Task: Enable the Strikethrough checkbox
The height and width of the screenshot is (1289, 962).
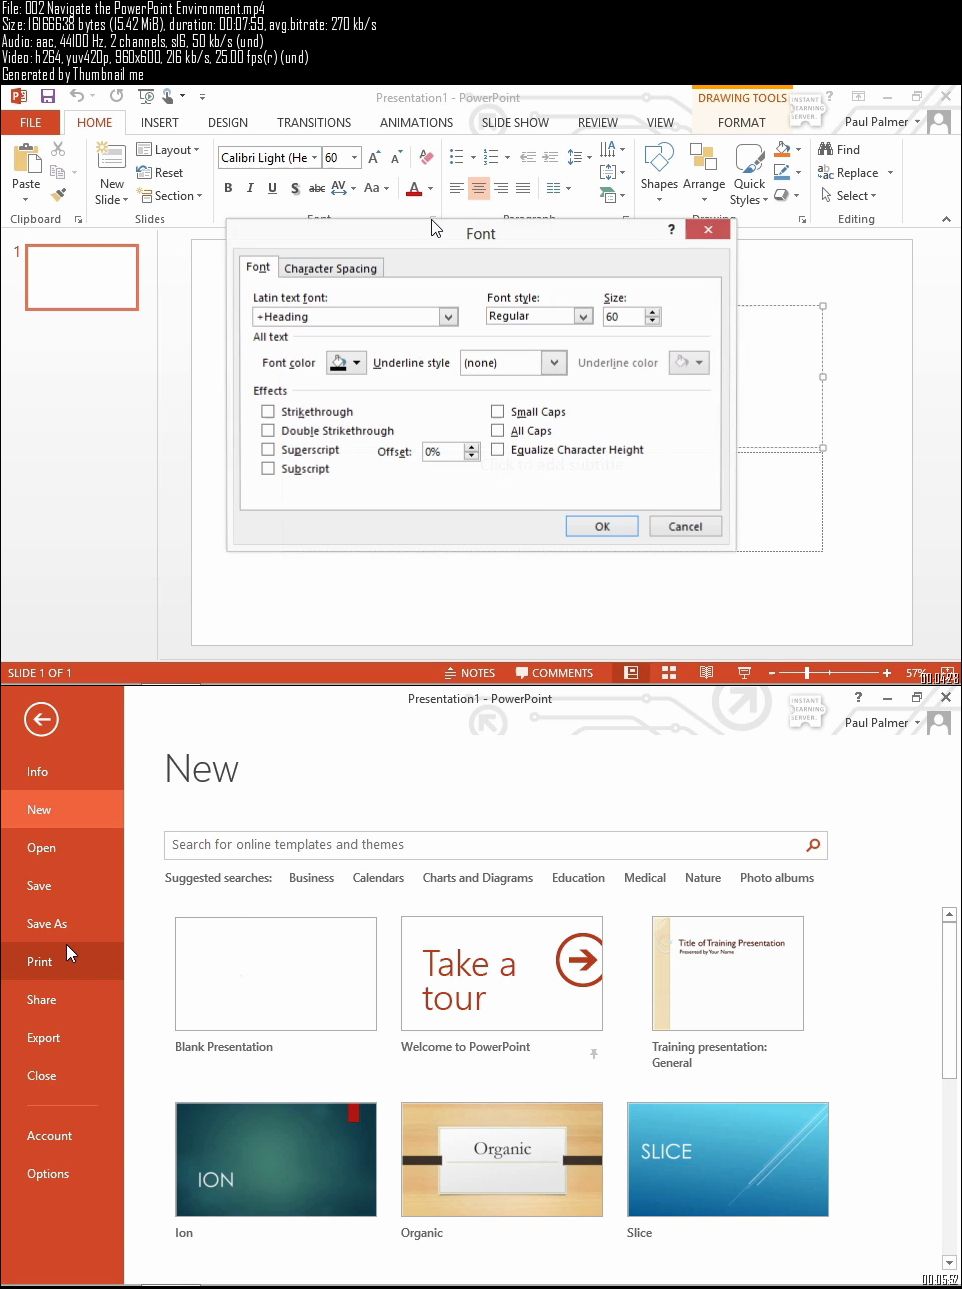Action: tap(267, 411)
